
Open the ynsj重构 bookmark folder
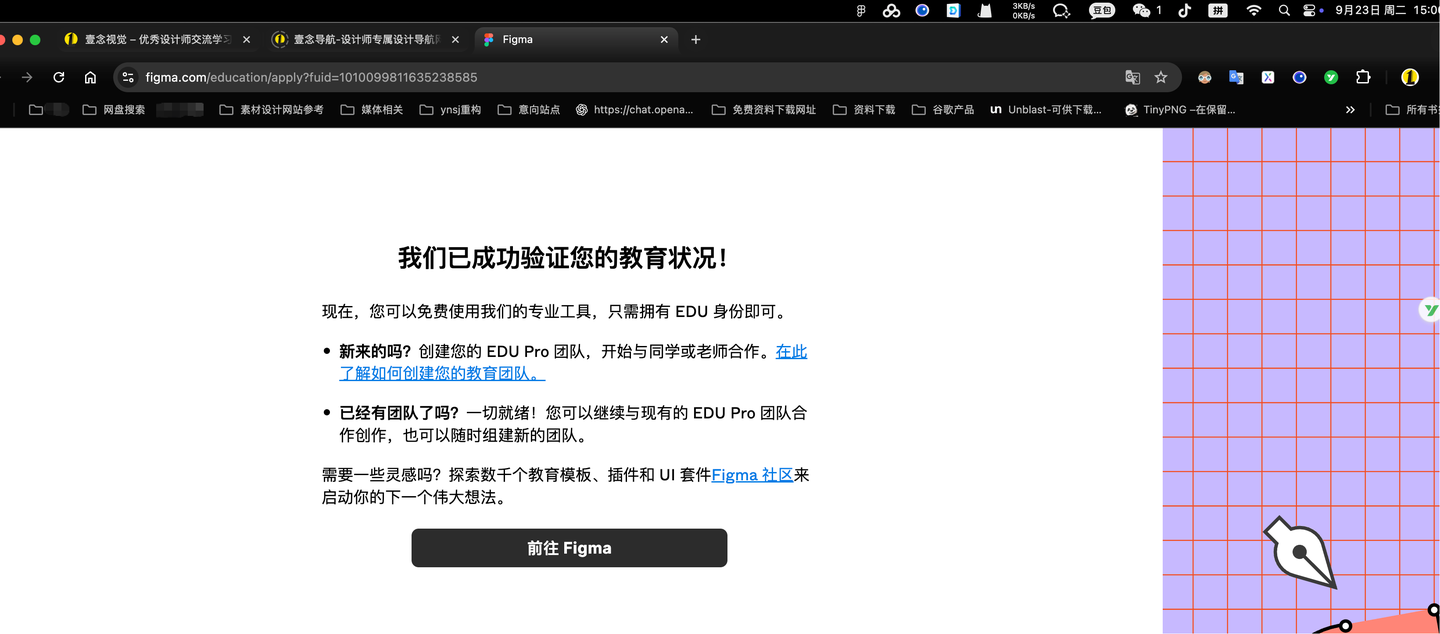[x=450, y=110]
